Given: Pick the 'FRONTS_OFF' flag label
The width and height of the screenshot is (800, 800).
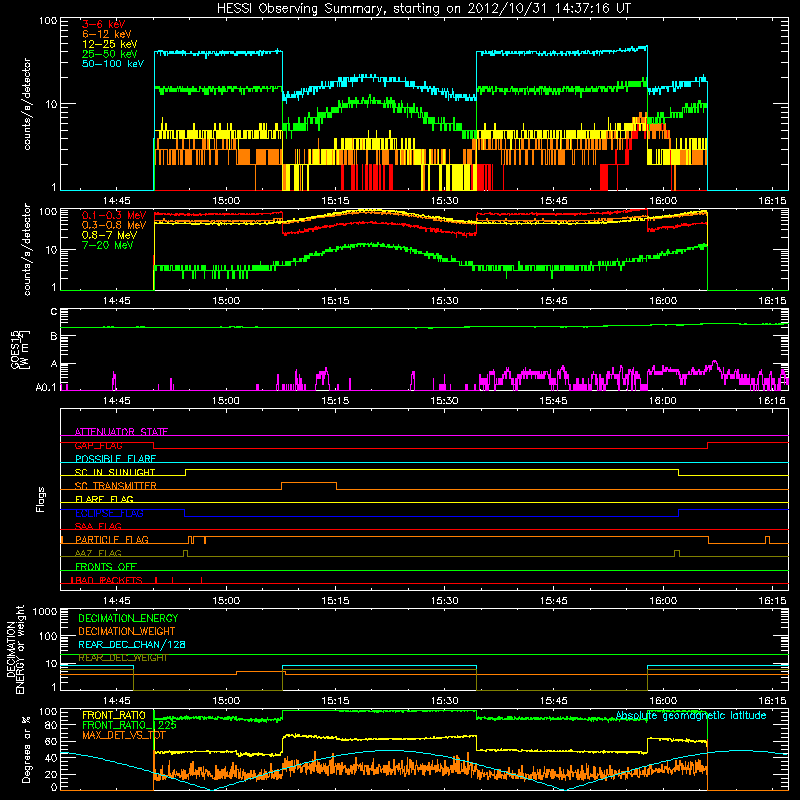Looking at the screenshot, I should (x=106, y=567).
